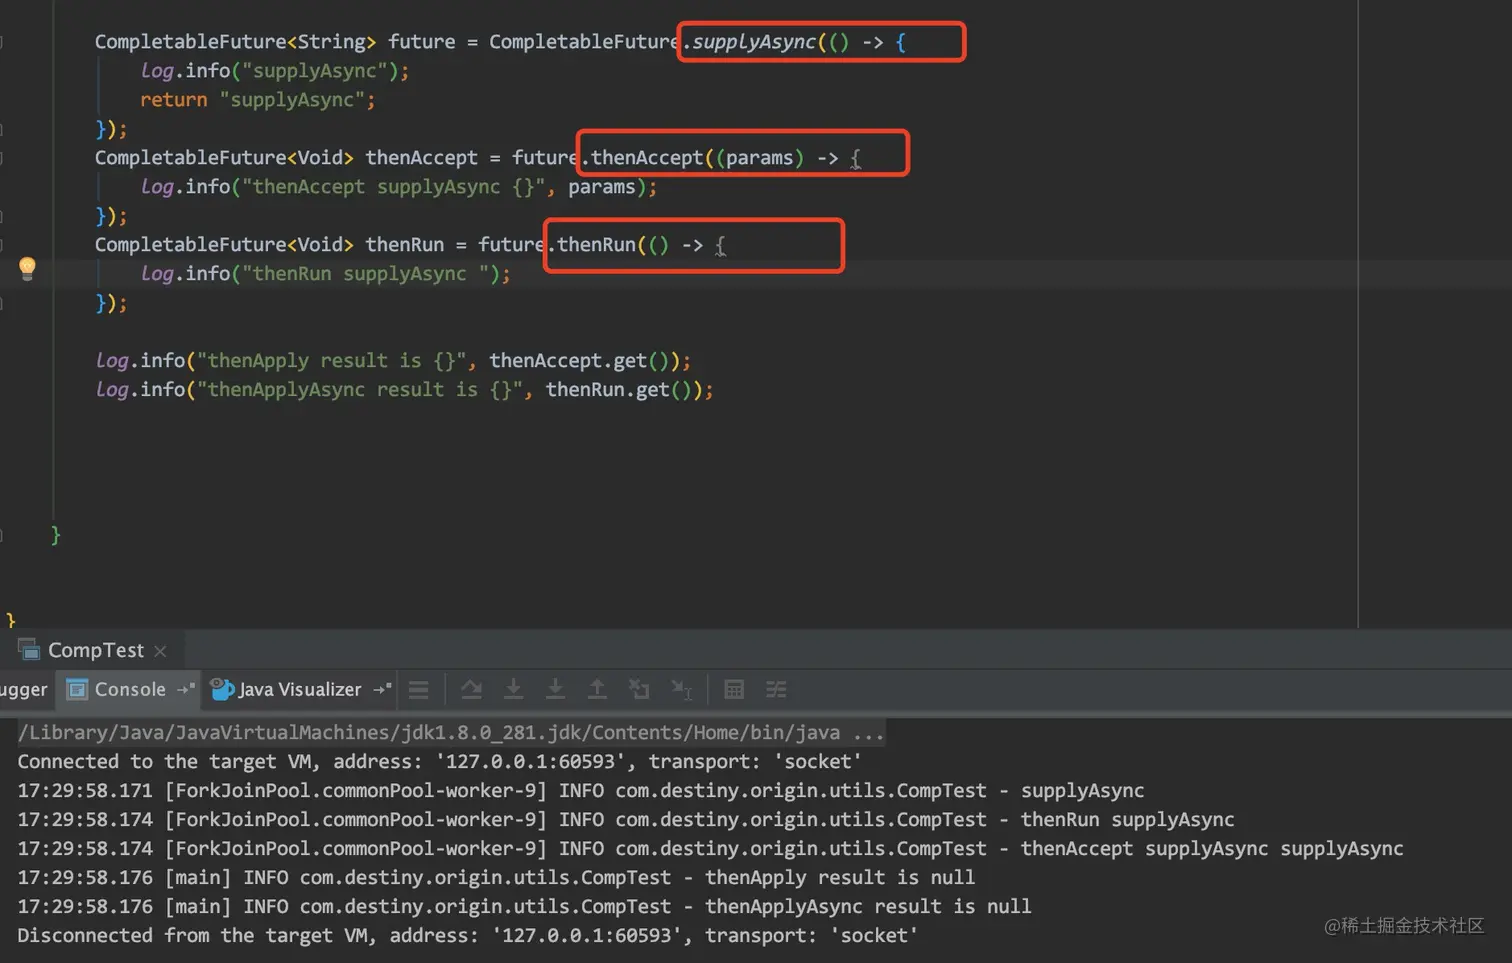This screenshot has height=963, width=1512.
Task: Open Evaluate Expression calculator icon
Action: pyautogui.click(x=734, y=690)
